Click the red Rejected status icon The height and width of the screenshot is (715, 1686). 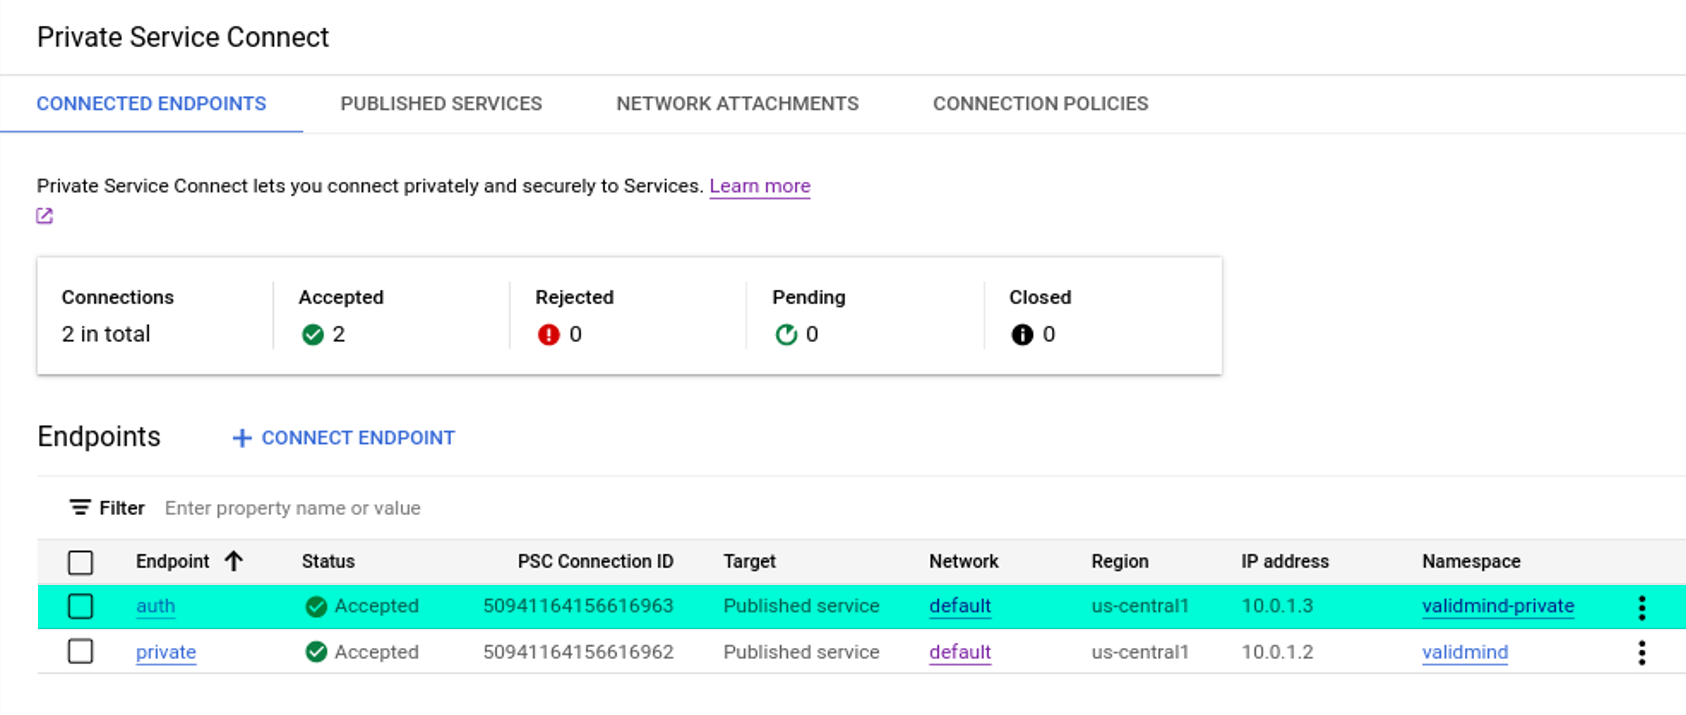click(x=549, y=335)
